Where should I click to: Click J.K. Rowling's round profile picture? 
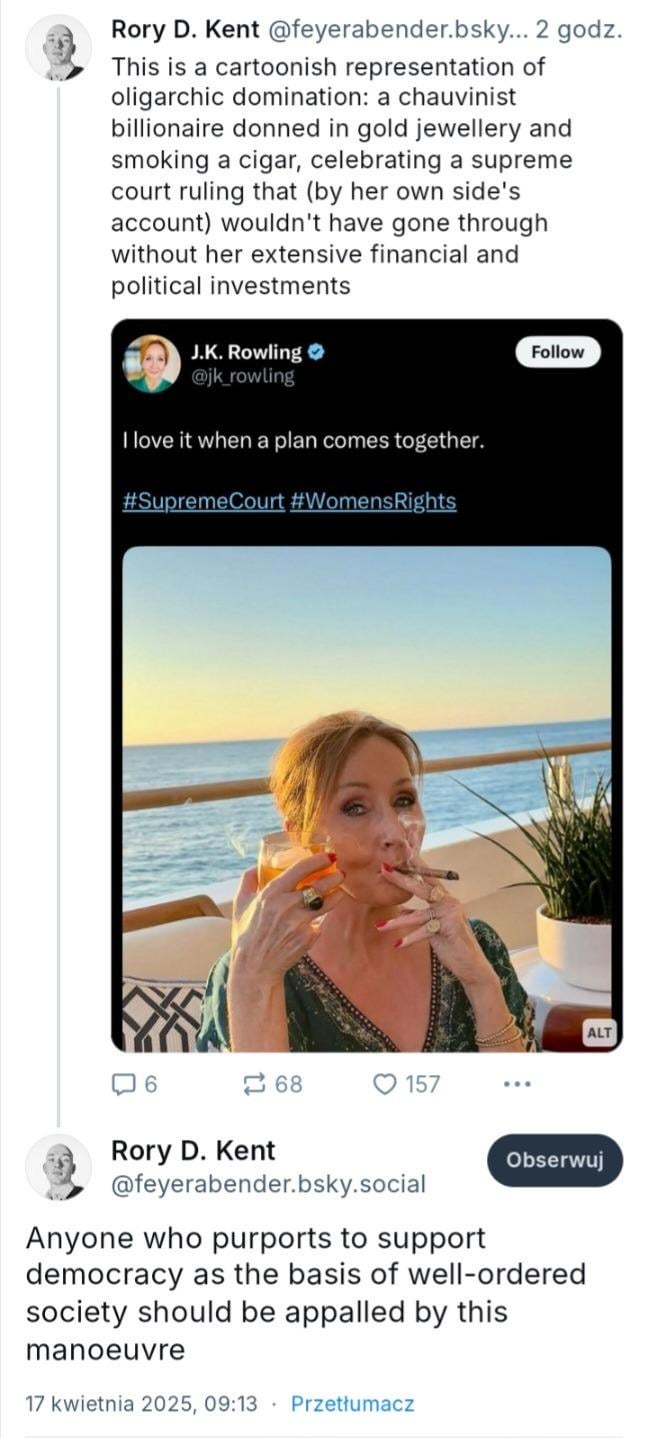pos(151,363)
